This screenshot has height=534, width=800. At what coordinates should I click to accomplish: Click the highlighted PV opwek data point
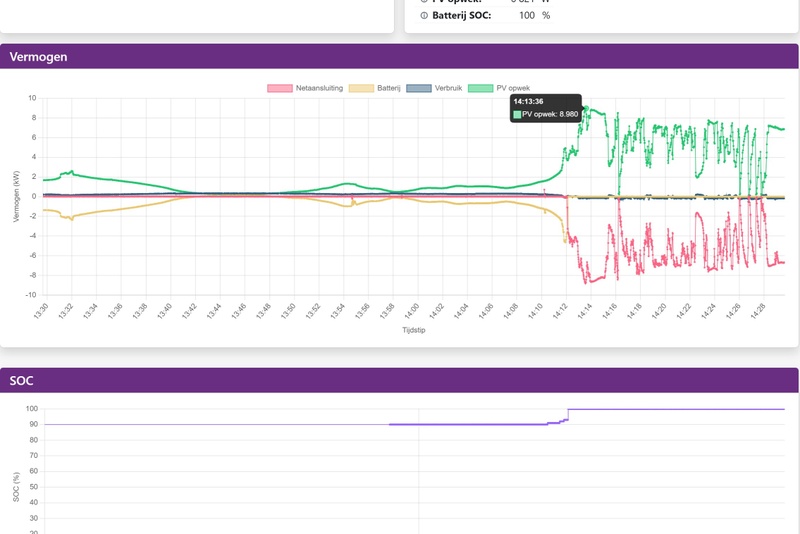586,108
